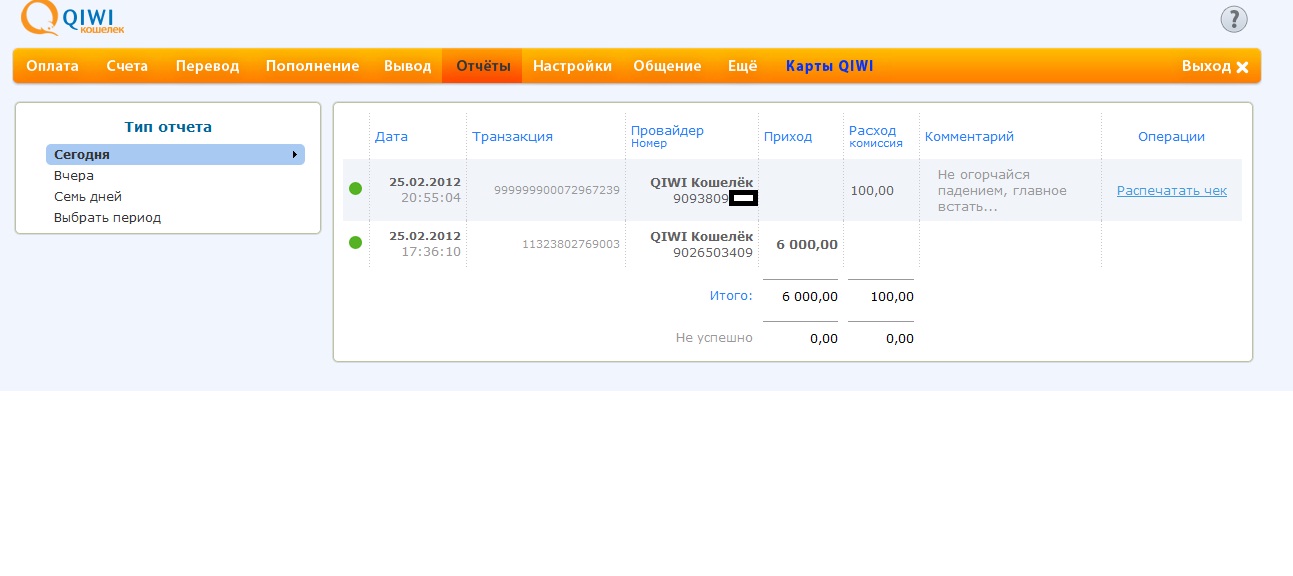Click the wallet number 9026503409

pos(713,252)
